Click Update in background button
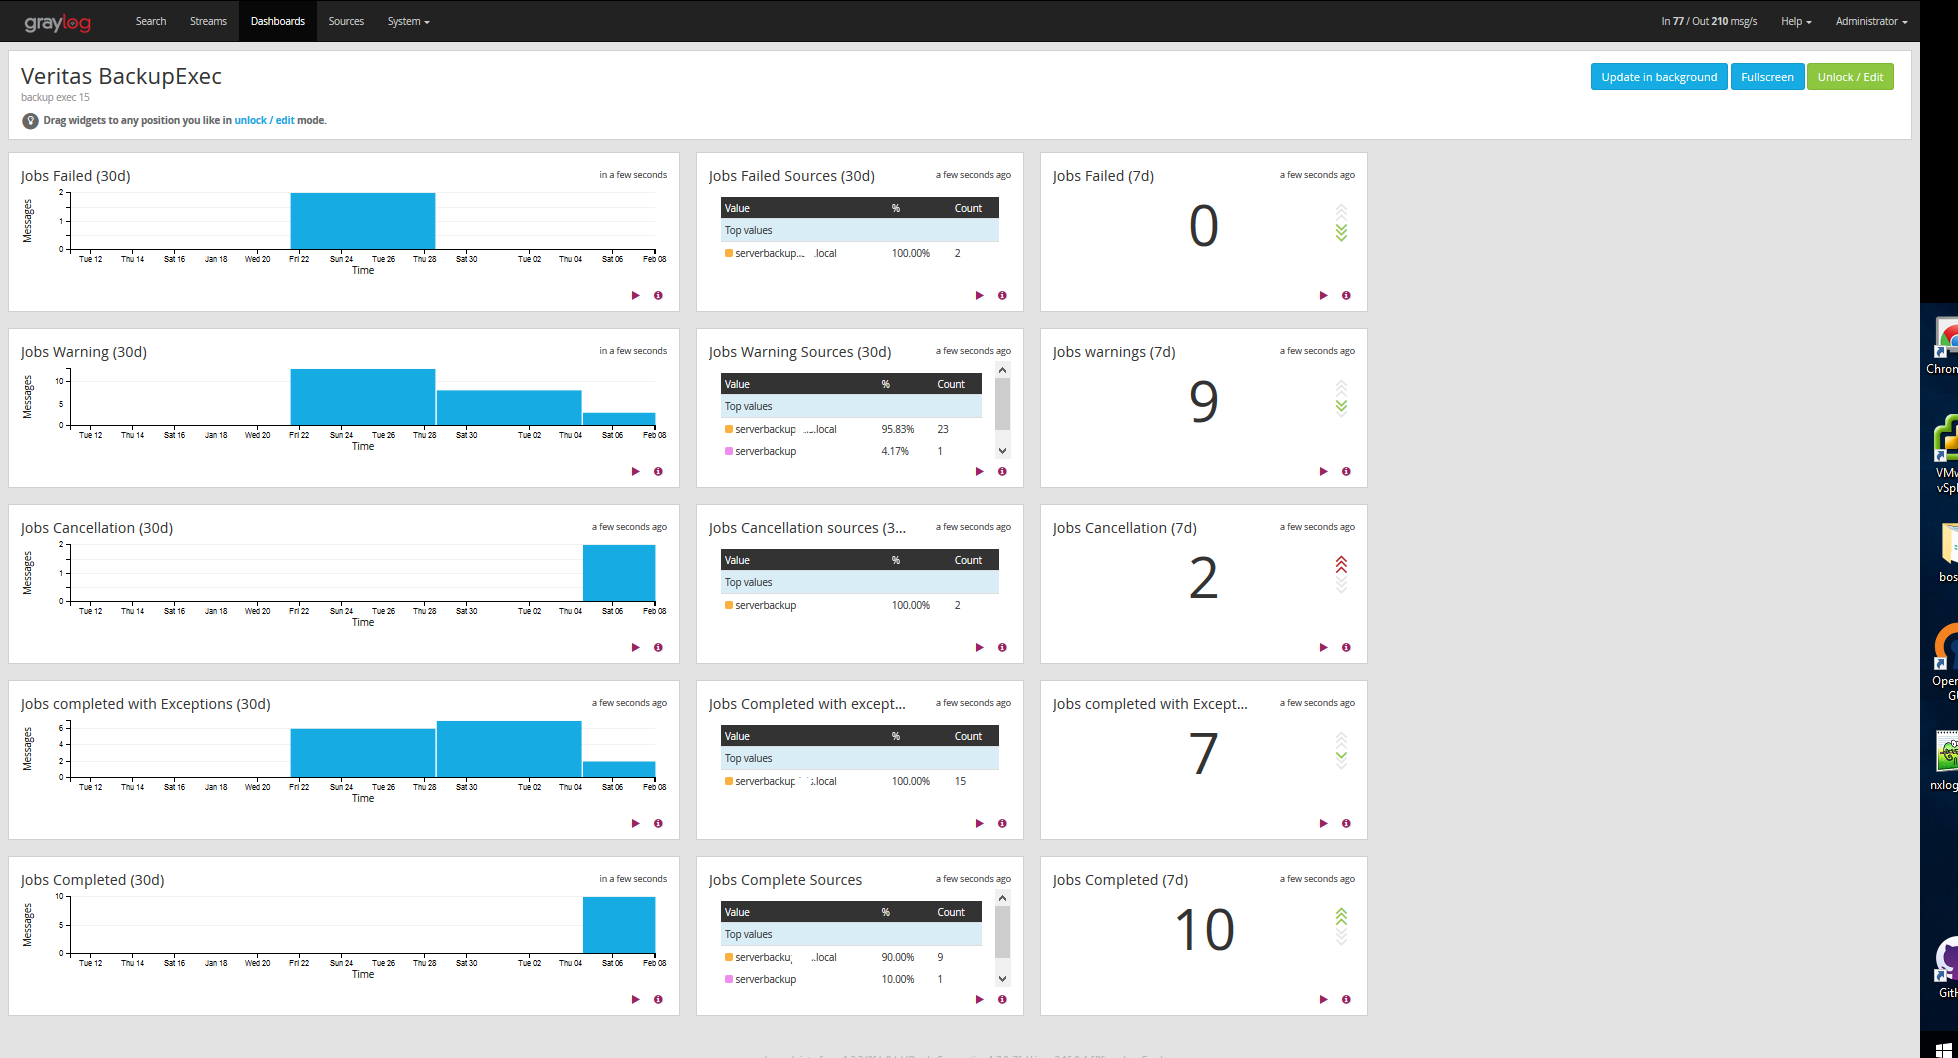Viewport: 1958px width, 1058px height. [1659, 77]
